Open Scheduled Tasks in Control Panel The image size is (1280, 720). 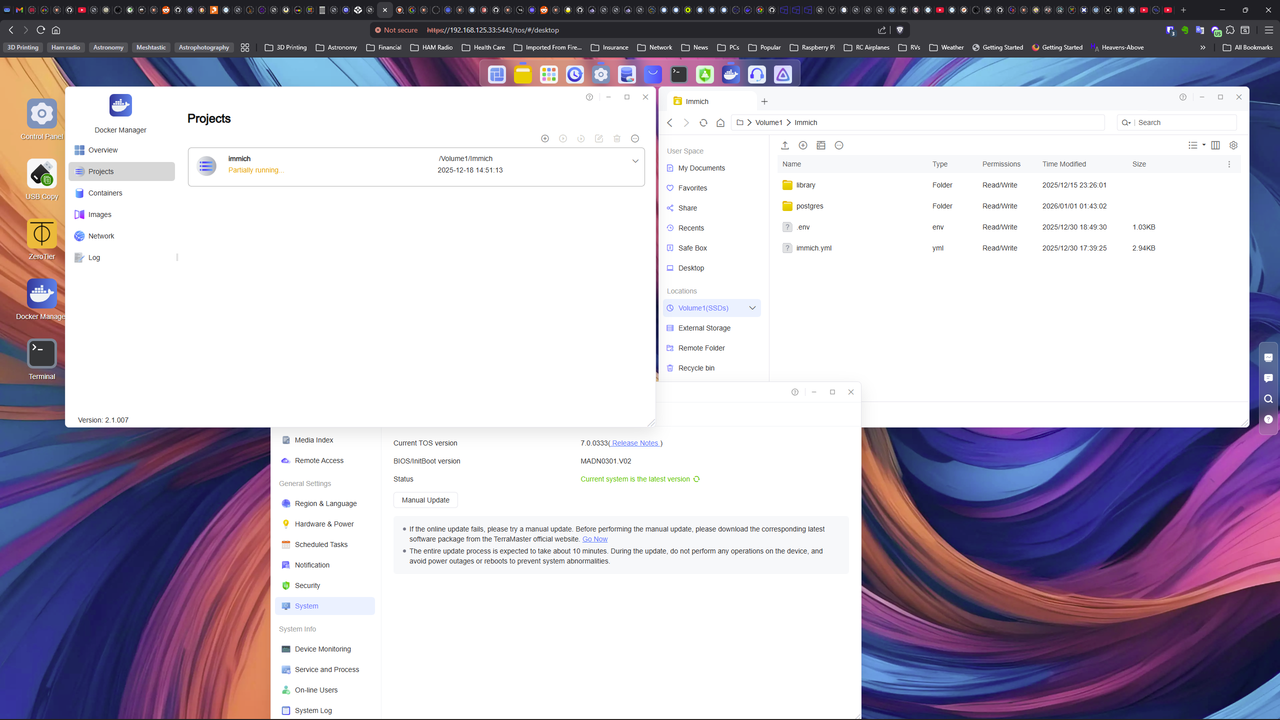click(x=324, y=545)
